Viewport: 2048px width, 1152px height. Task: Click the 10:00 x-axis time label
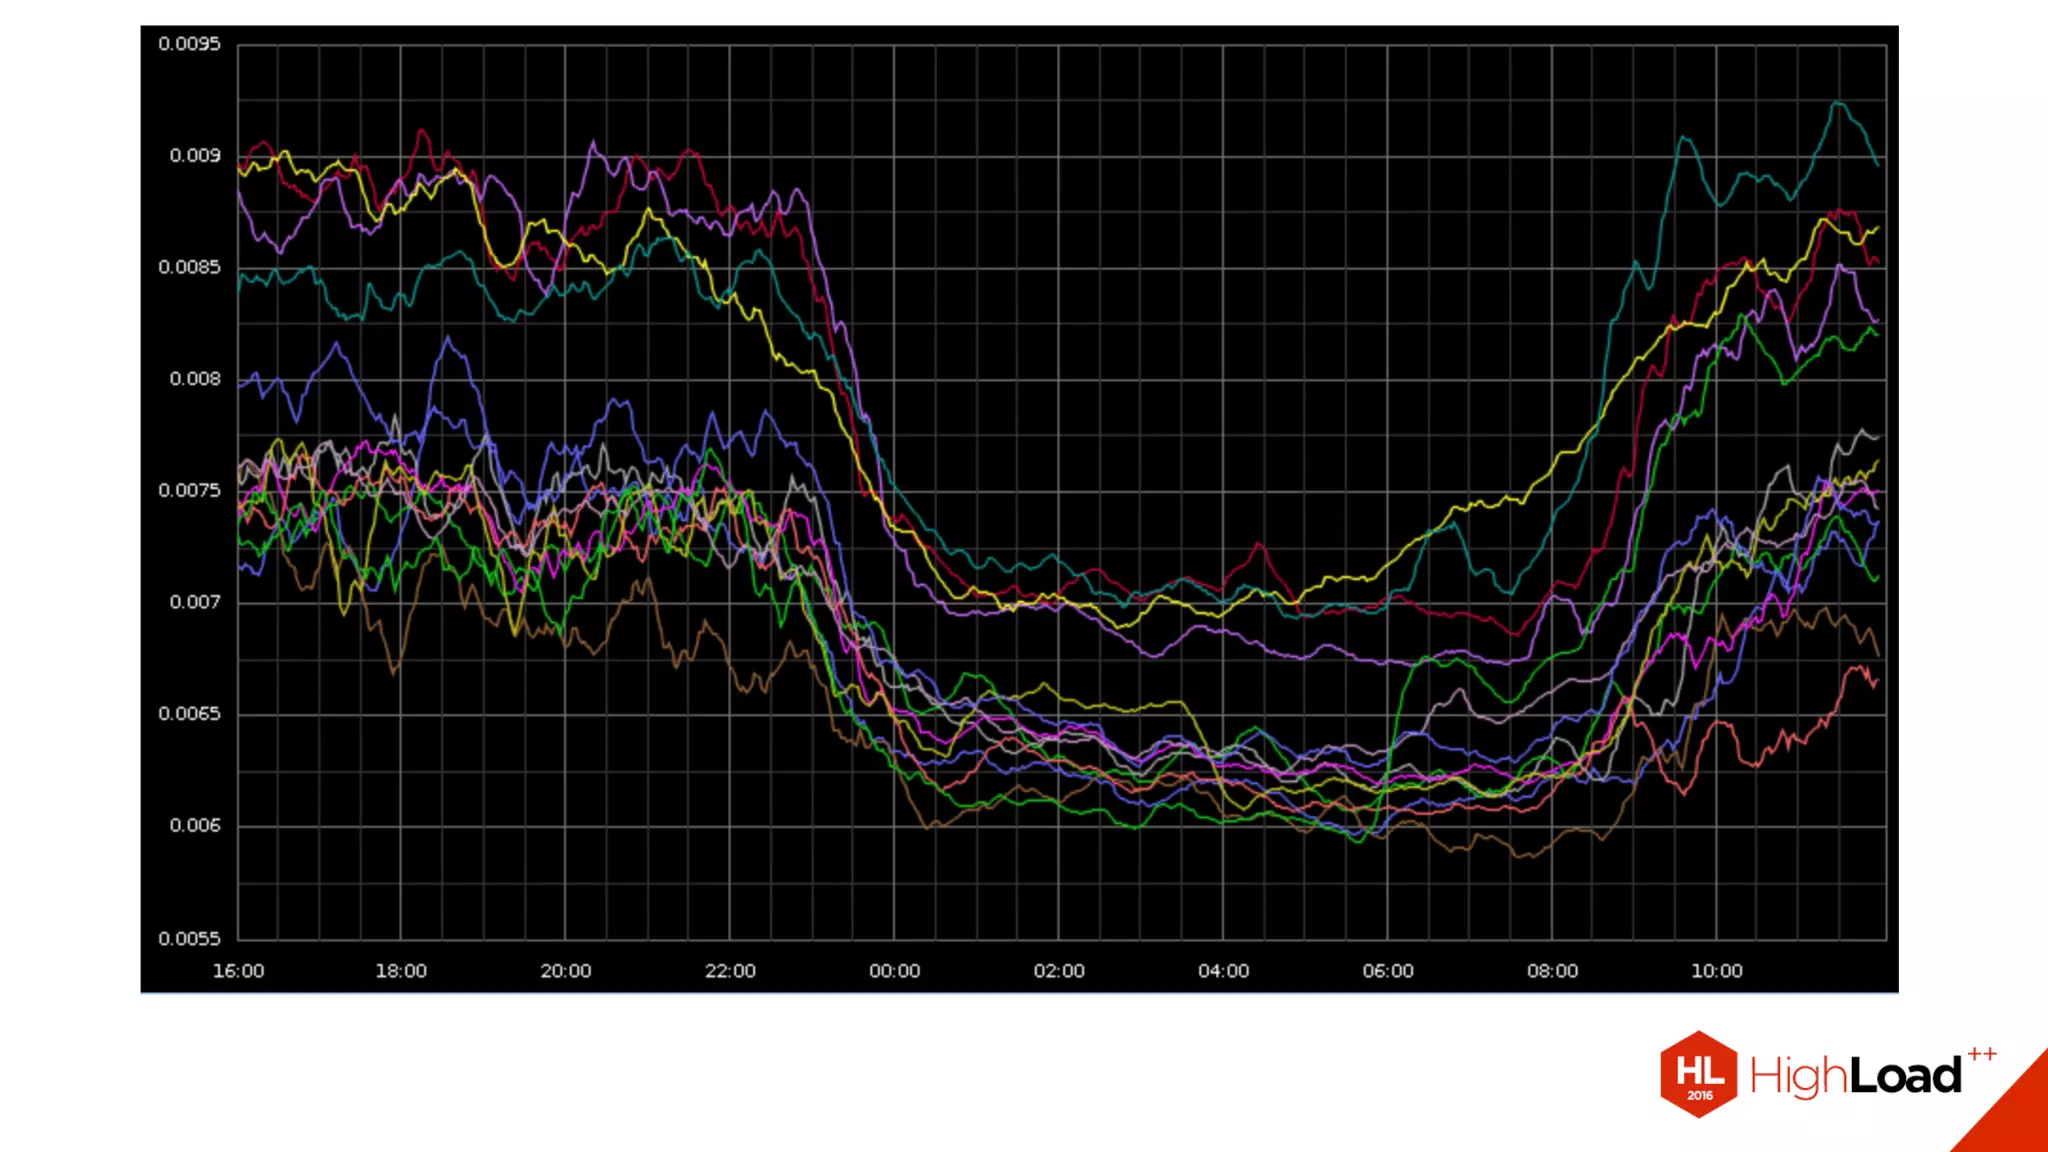click(x=1716, y=971)
